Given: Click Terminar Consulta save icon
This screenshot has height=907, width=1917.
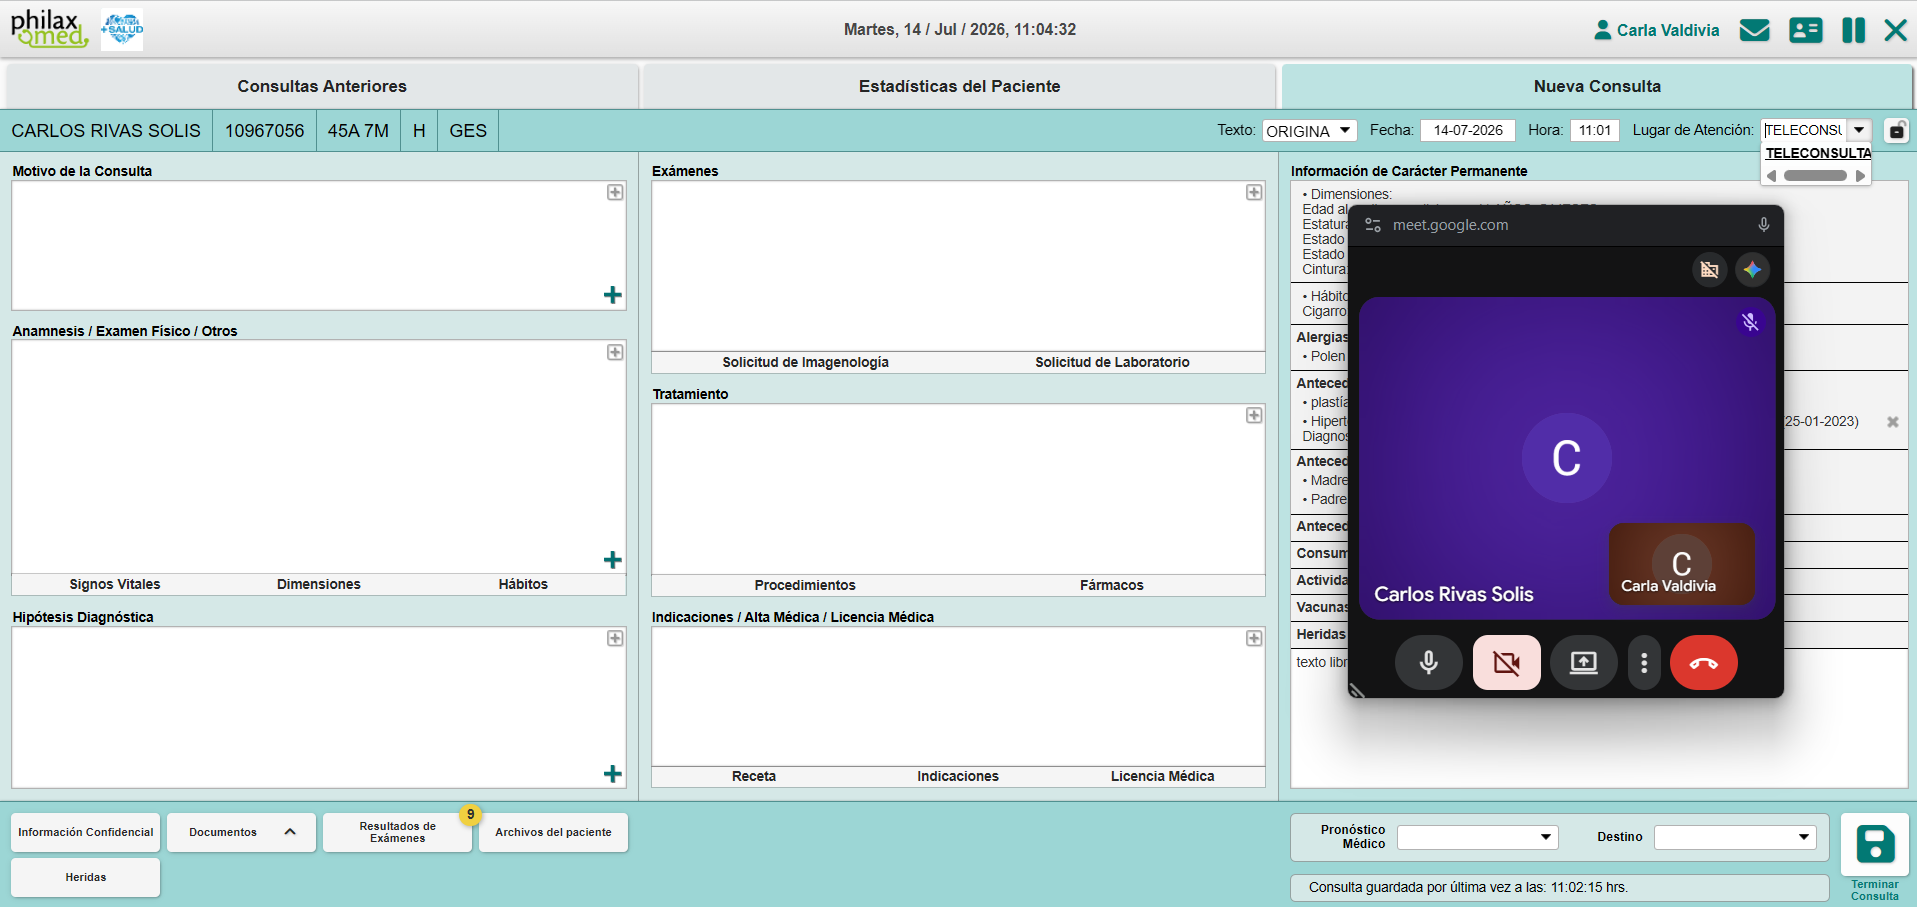Looking at the screenshot, I should coord(1875,844).
